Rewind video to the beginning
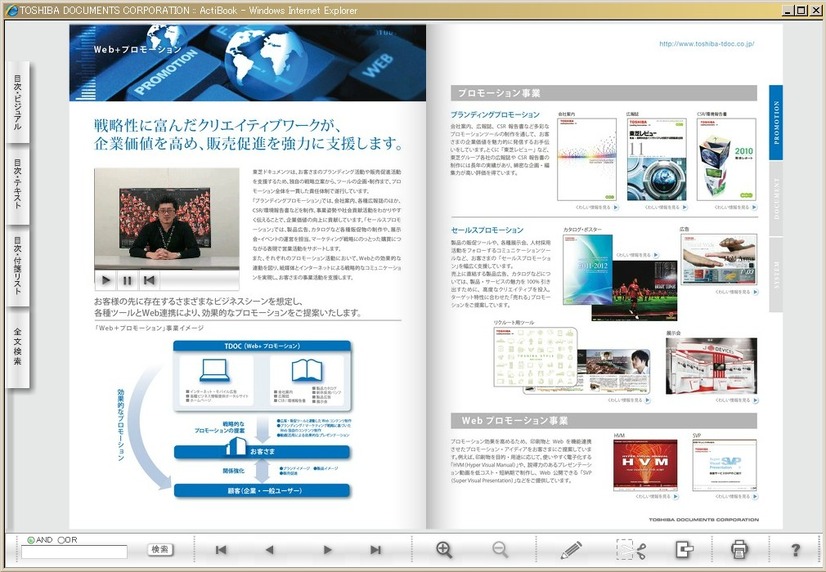Viewport: 826px width, 572px height. (x=149, y=280)
